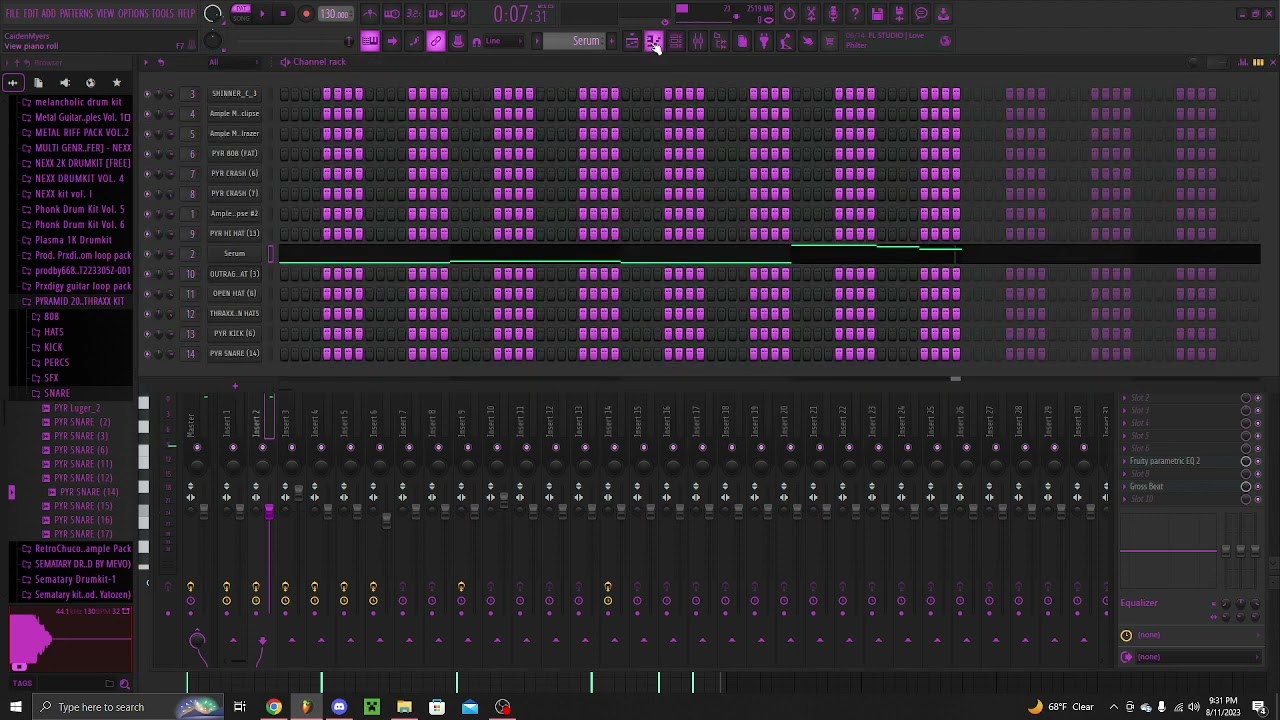This screenshot has width=1280, height=720.
Task: Click the browser files tab icon
Action: click(38, 83)
